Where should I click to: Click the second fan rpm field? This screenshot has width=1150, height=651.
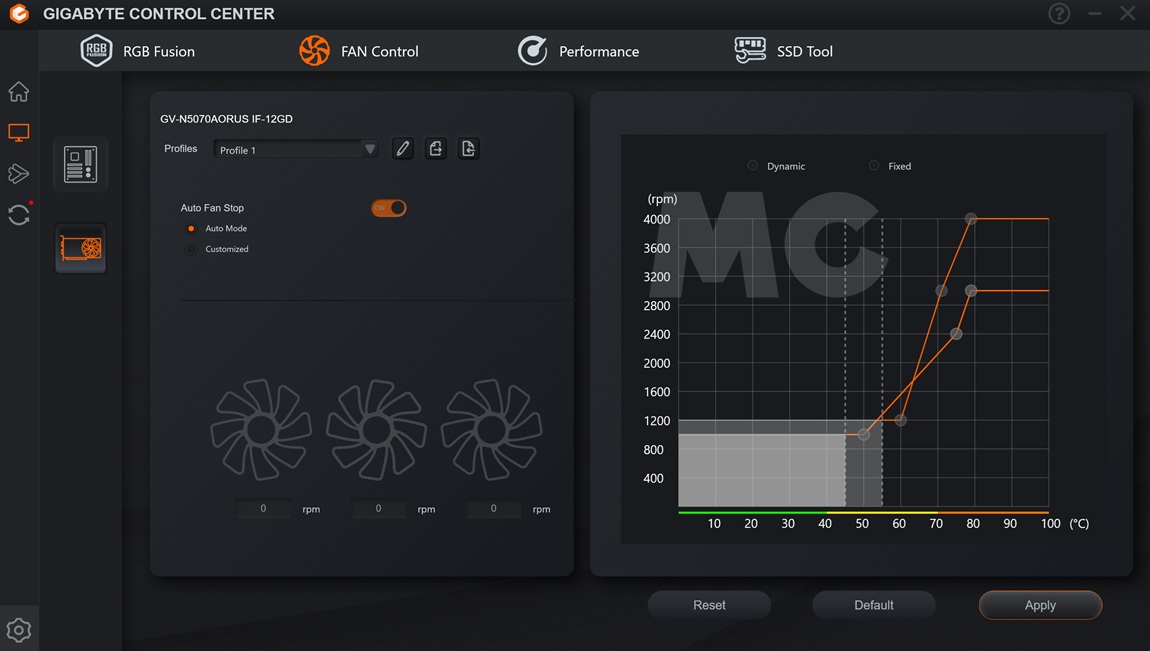[378, 508]
